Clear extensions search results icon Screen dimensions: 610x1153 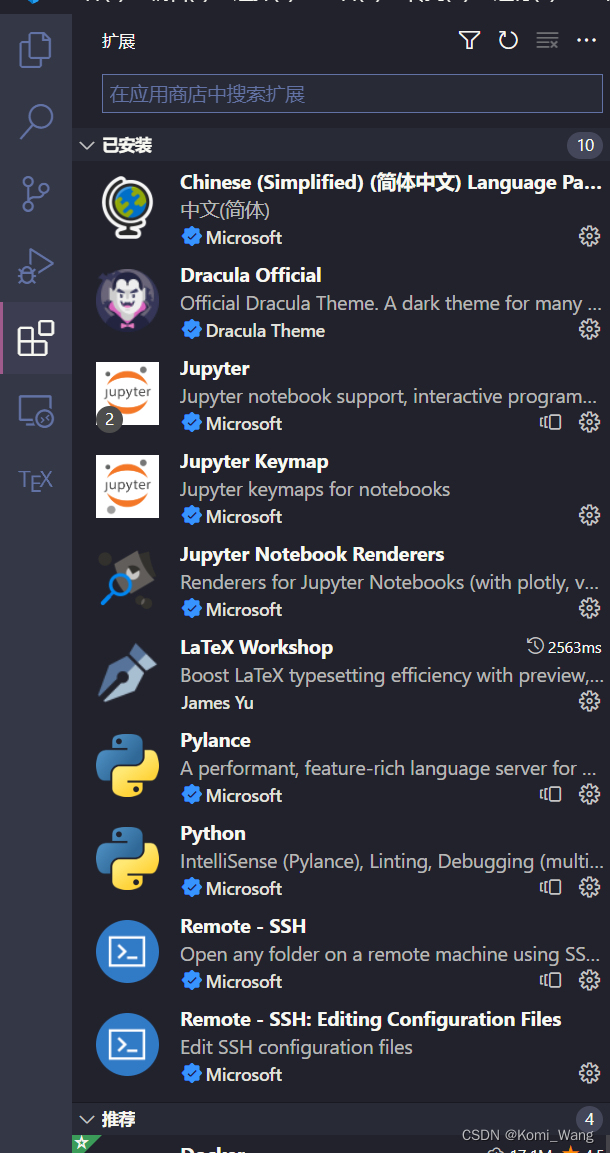click(x=547, y=40)
